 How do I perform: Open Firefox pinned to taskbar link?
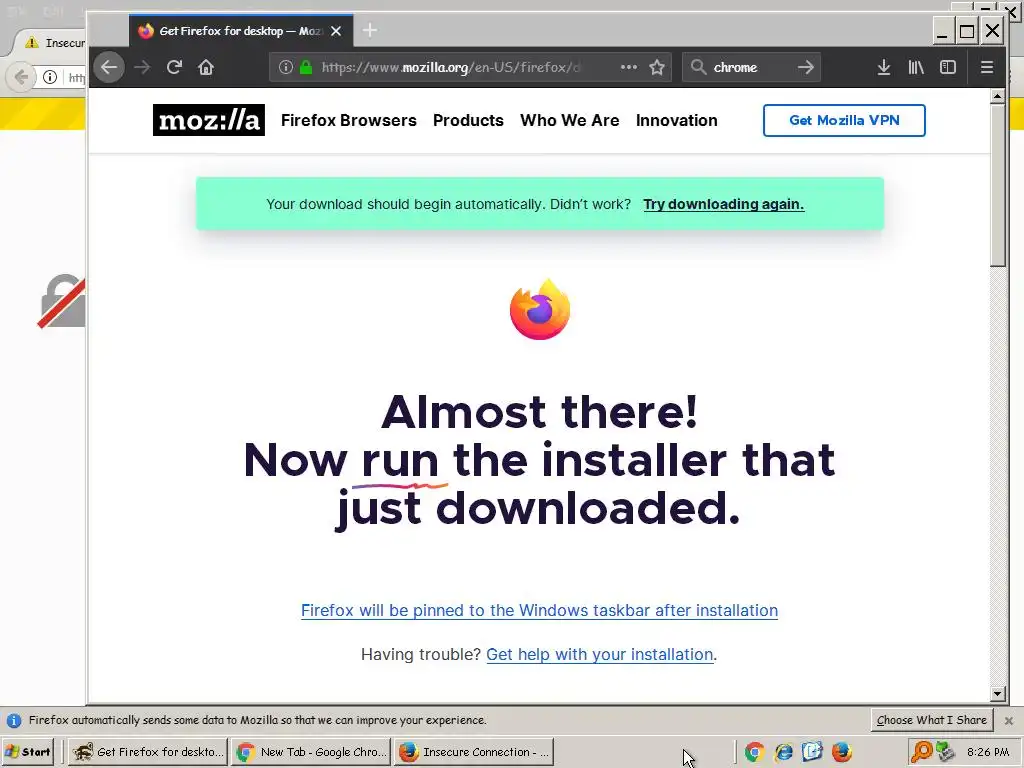pos(539,611)
